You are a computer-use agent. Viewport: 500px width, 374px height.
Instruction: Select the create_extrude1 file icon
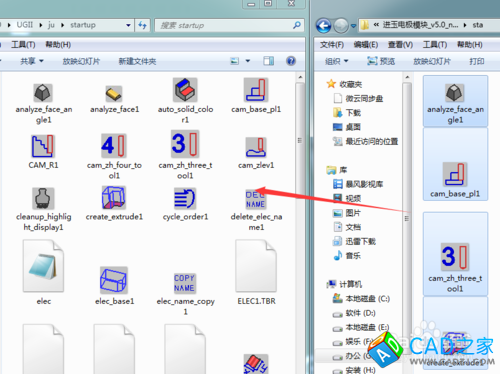[x=114, y=197]
